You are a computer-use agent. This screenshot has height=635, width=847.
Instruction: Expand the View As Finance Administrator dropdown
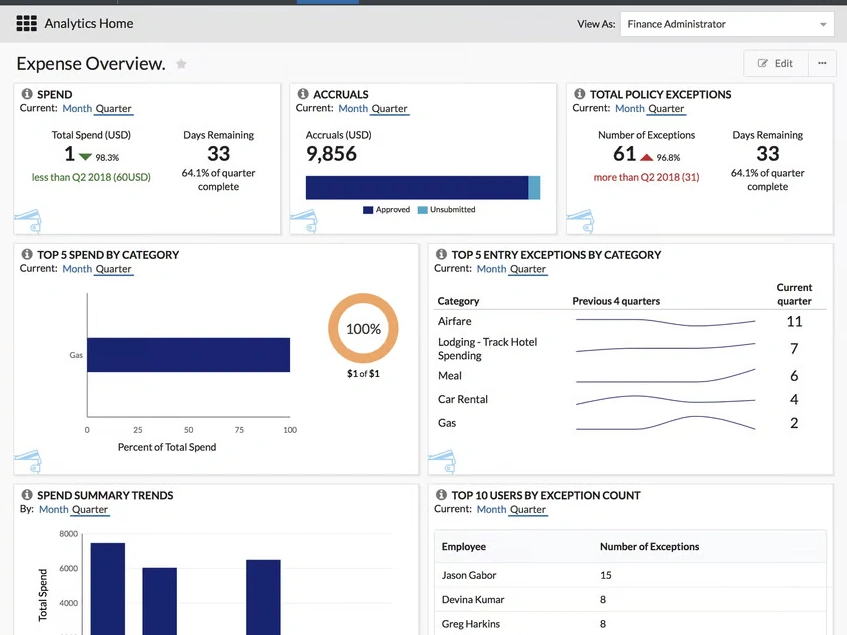[727, 24]
